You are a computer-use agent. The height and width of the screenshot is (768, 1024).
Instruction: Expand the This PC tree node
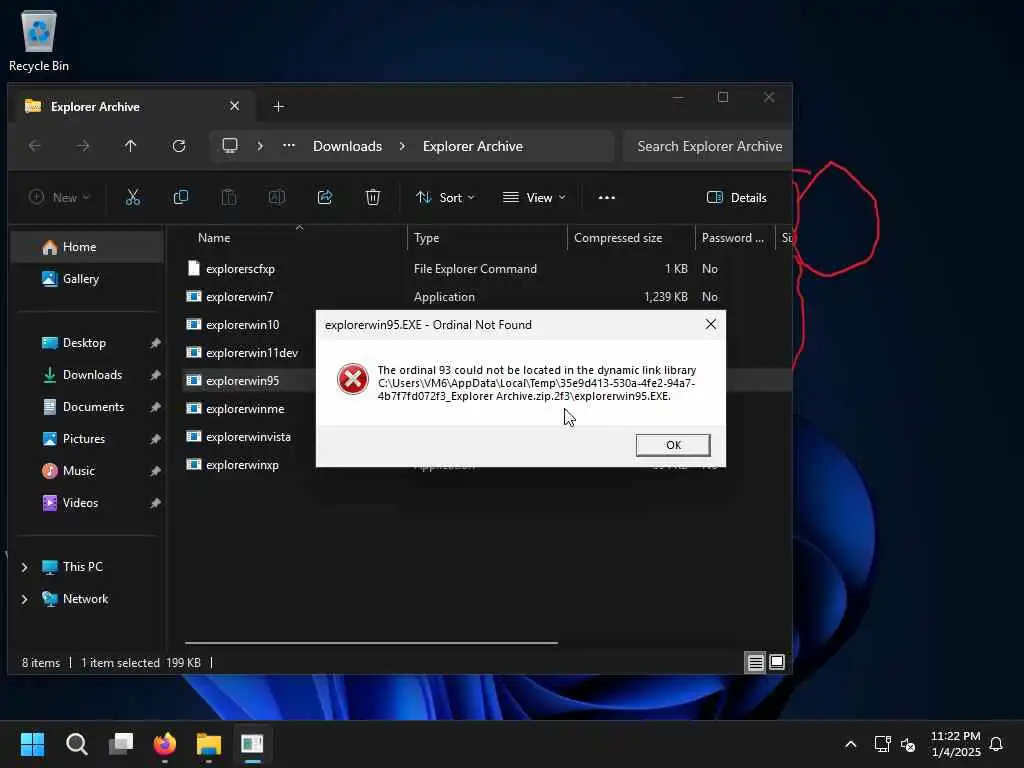[25, 567]
